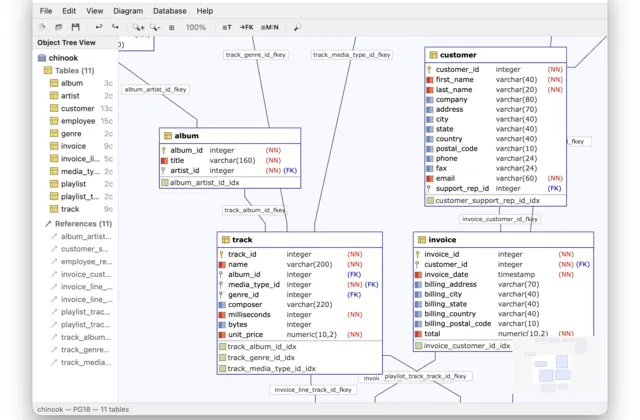Click the track table header icon

point(225,240)
